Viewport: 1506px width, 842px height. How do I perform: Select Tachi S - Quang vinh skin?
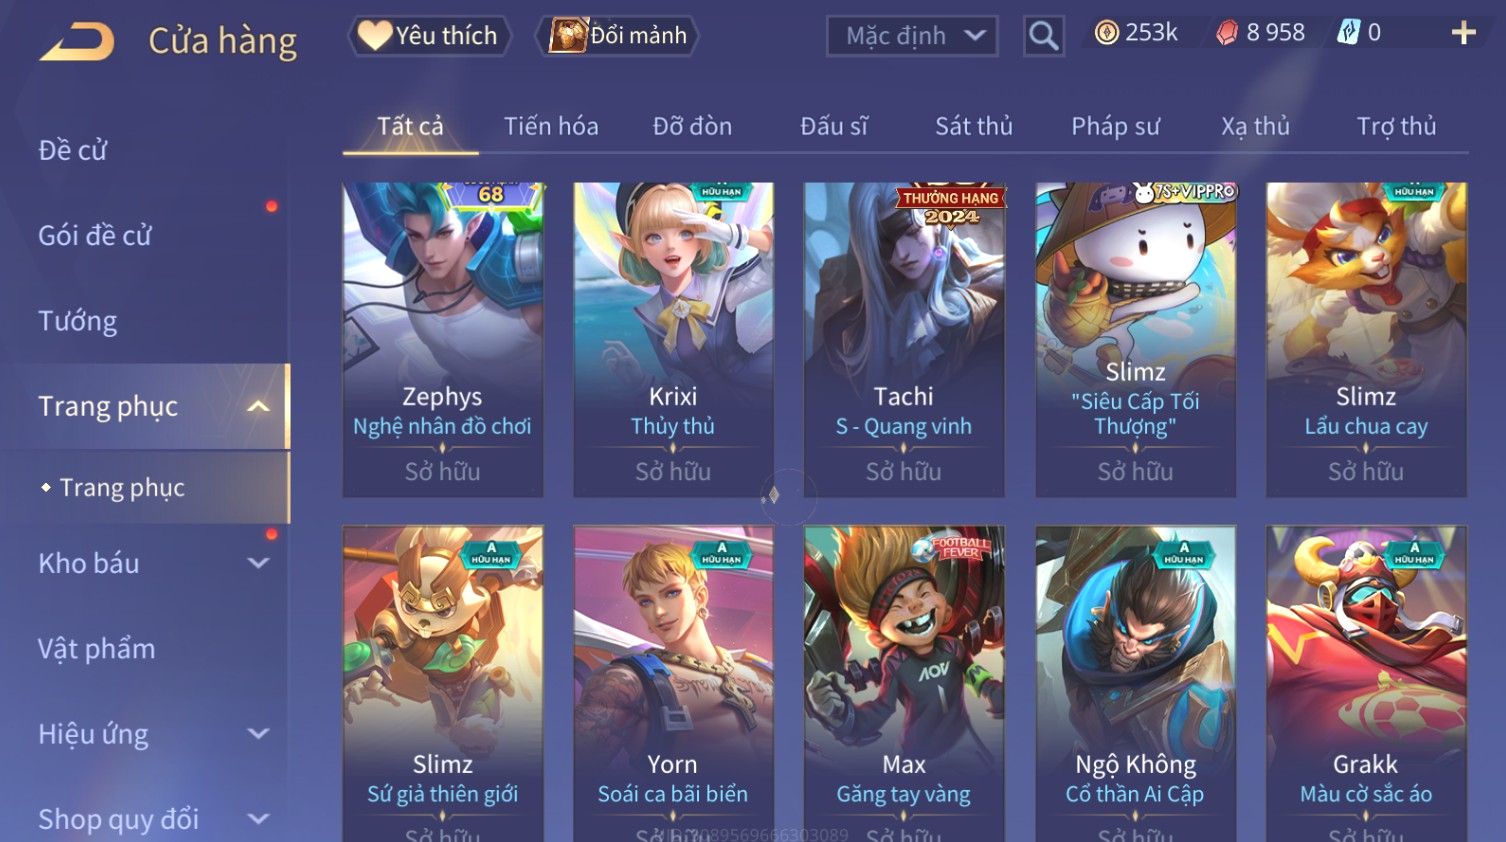click(x=904, y=339)
